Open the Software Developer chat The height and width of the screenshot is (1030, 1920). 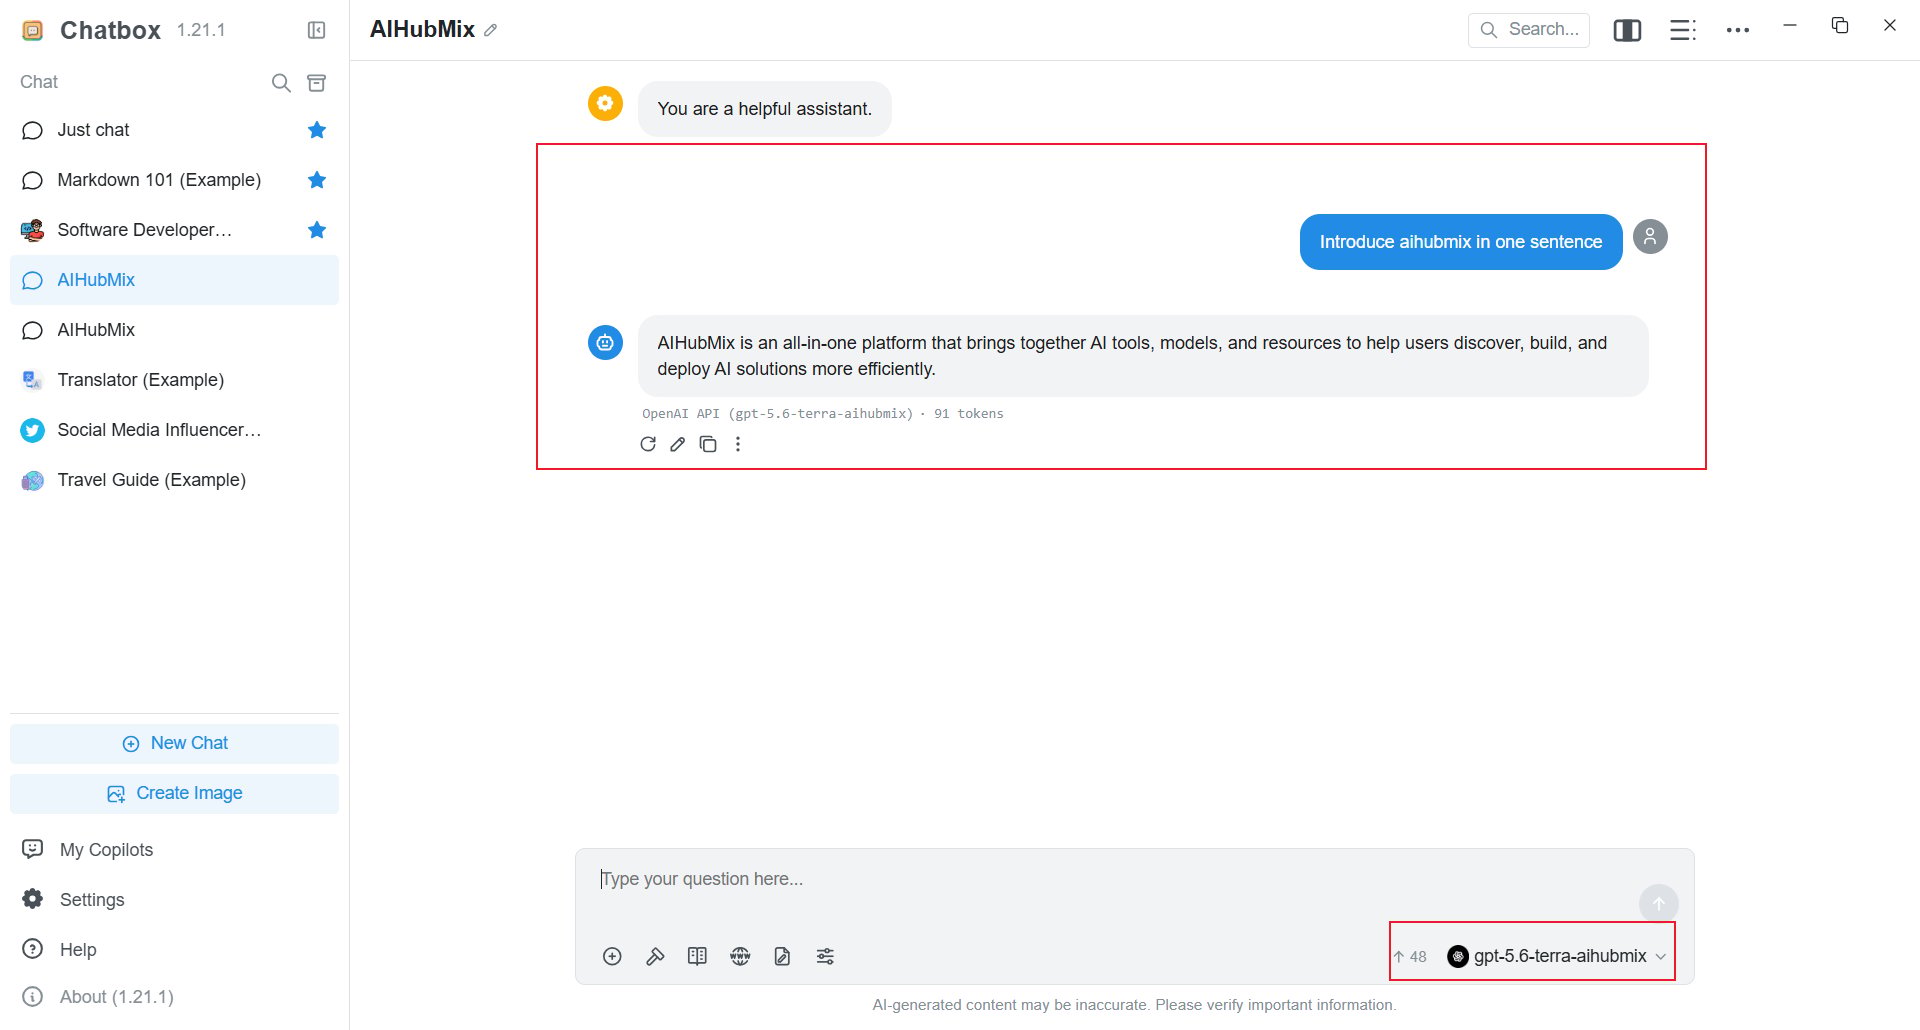tap(174, 230)
